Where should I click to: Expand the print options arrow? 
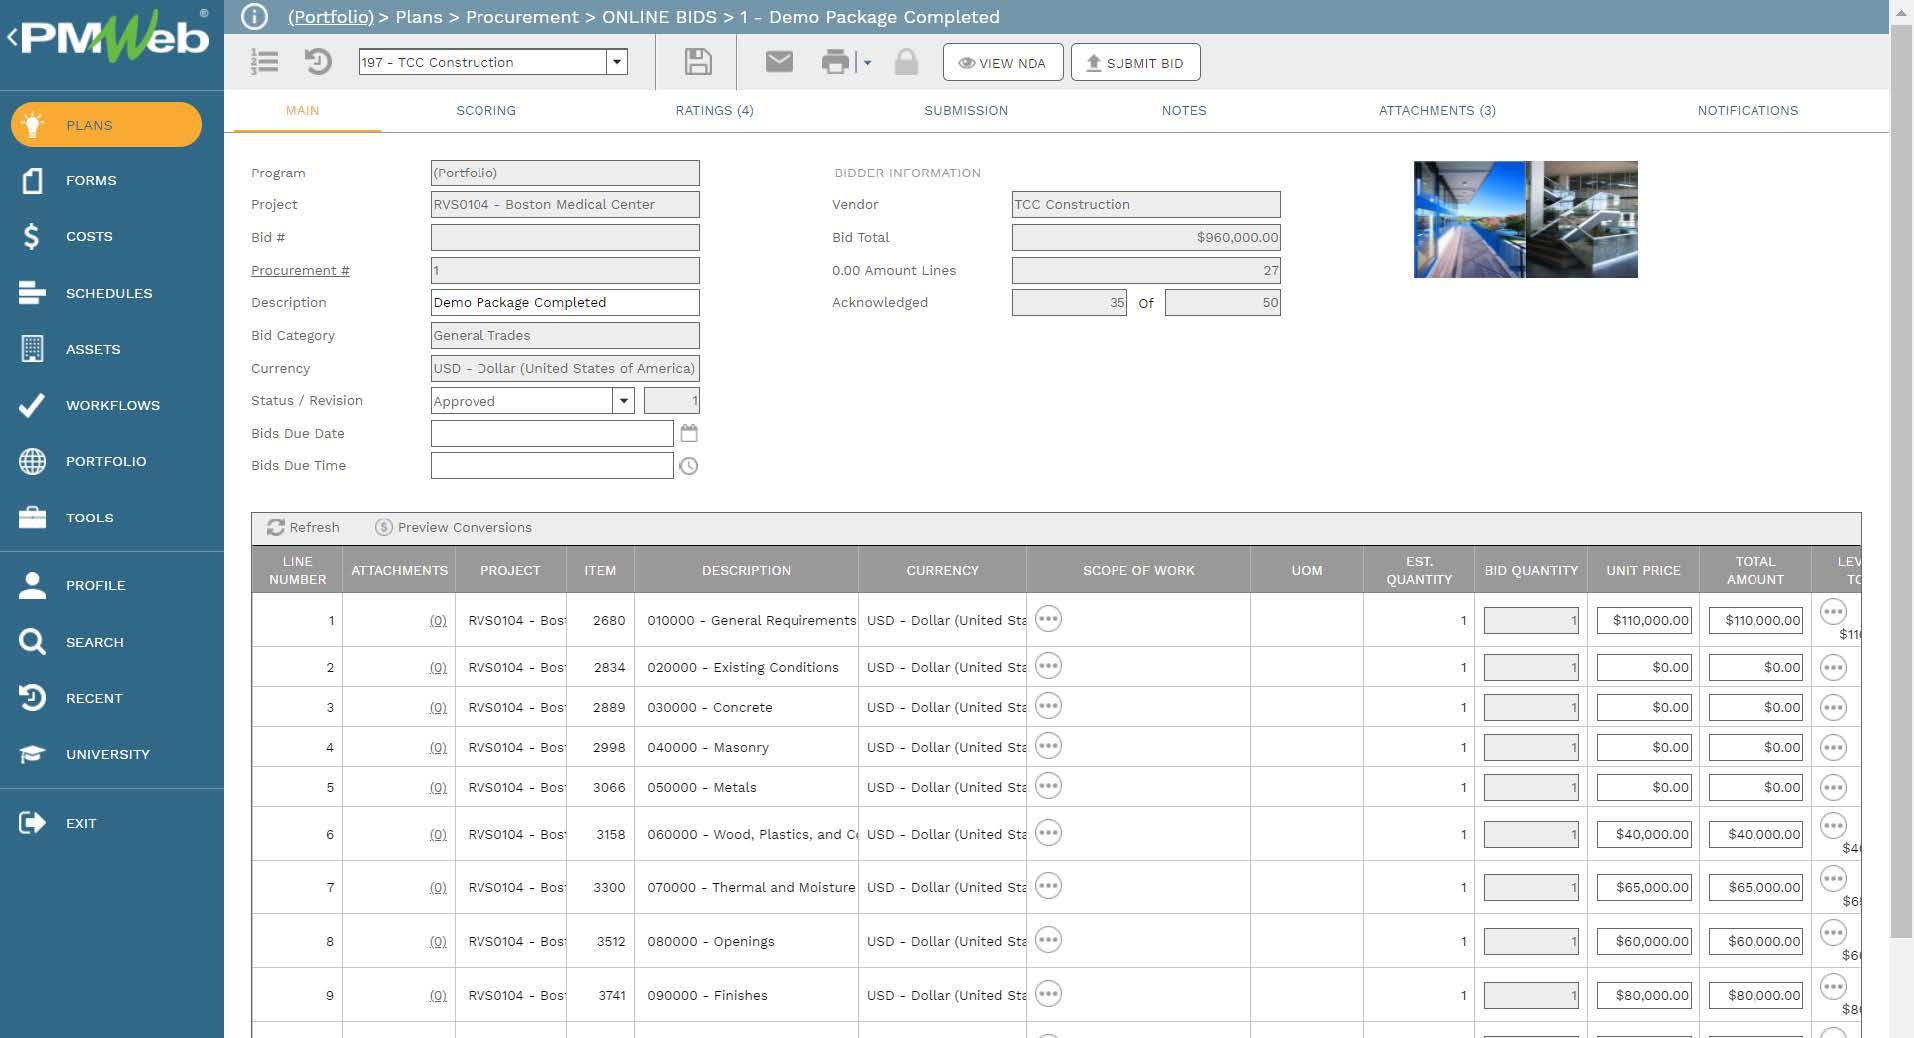867,63
